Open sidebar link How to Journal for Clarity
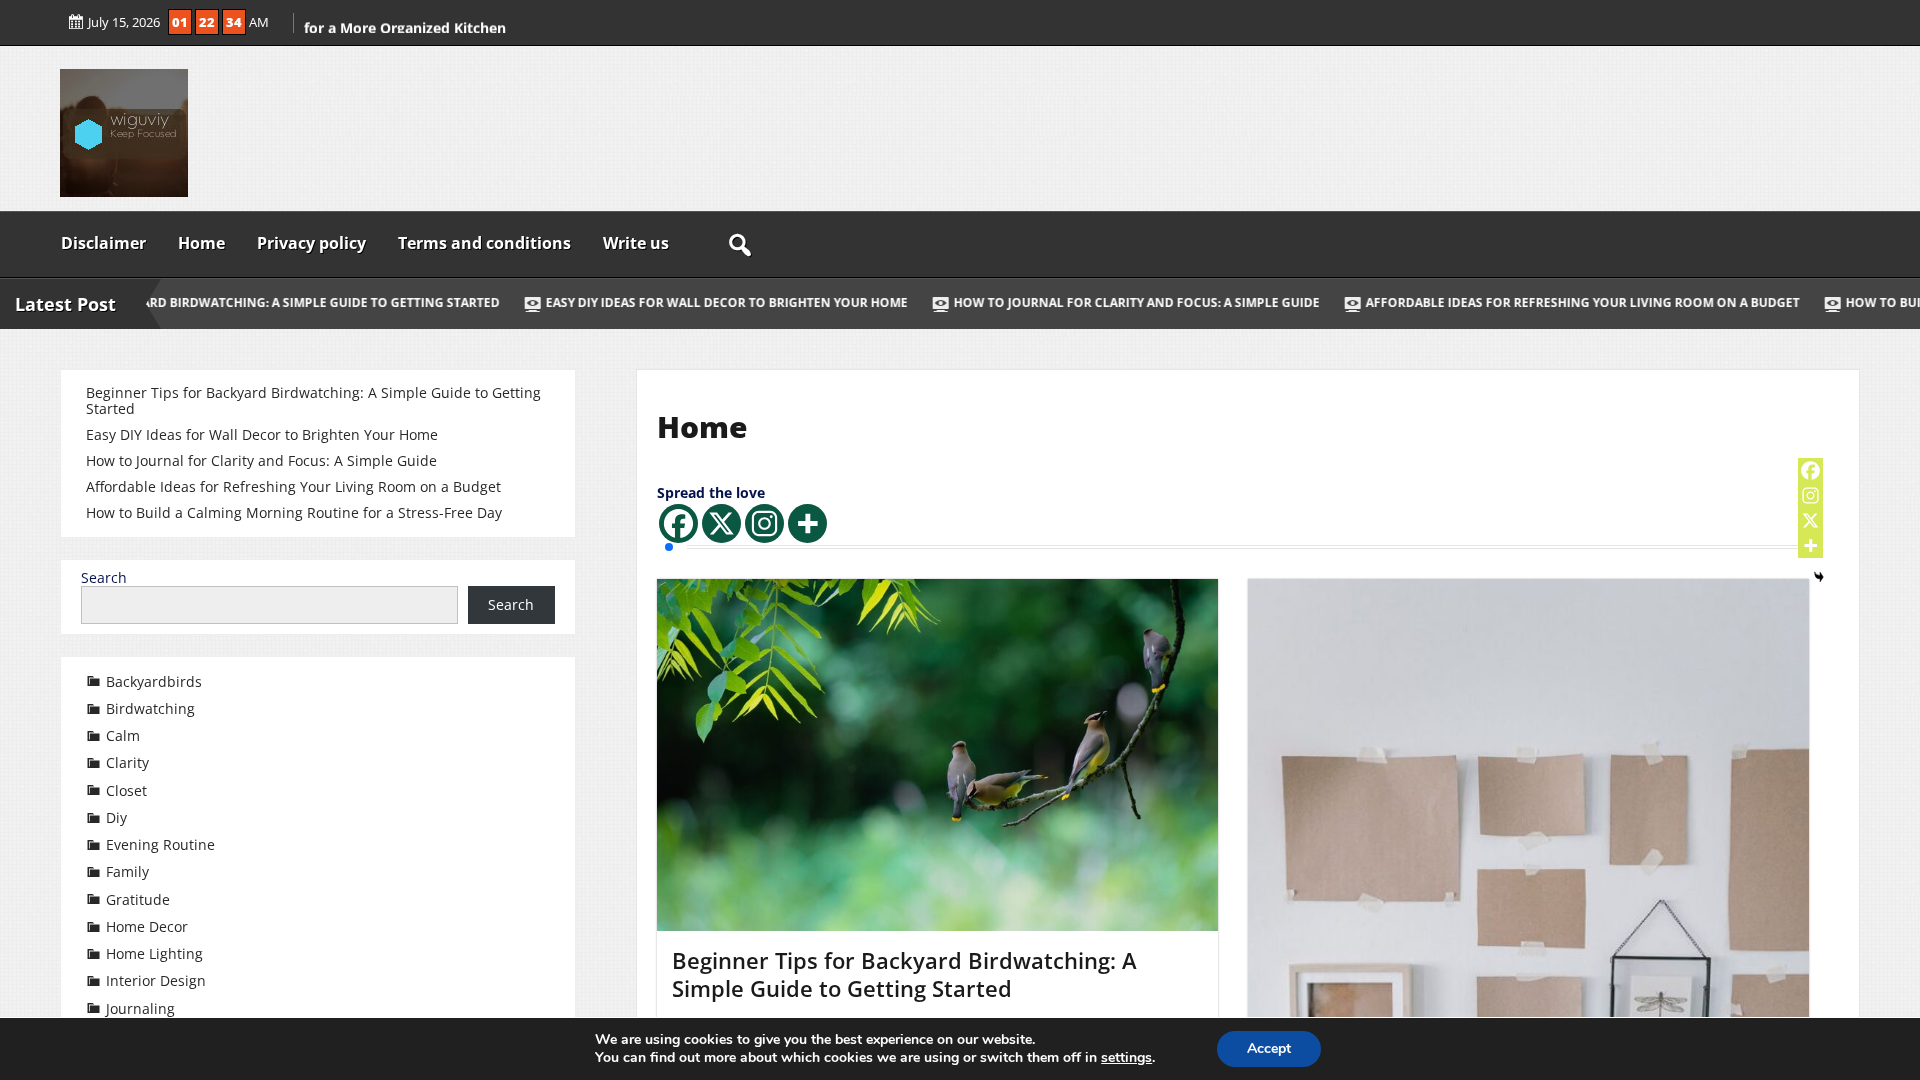This screenshot has width=1920, height=1080. click(261, 461)
